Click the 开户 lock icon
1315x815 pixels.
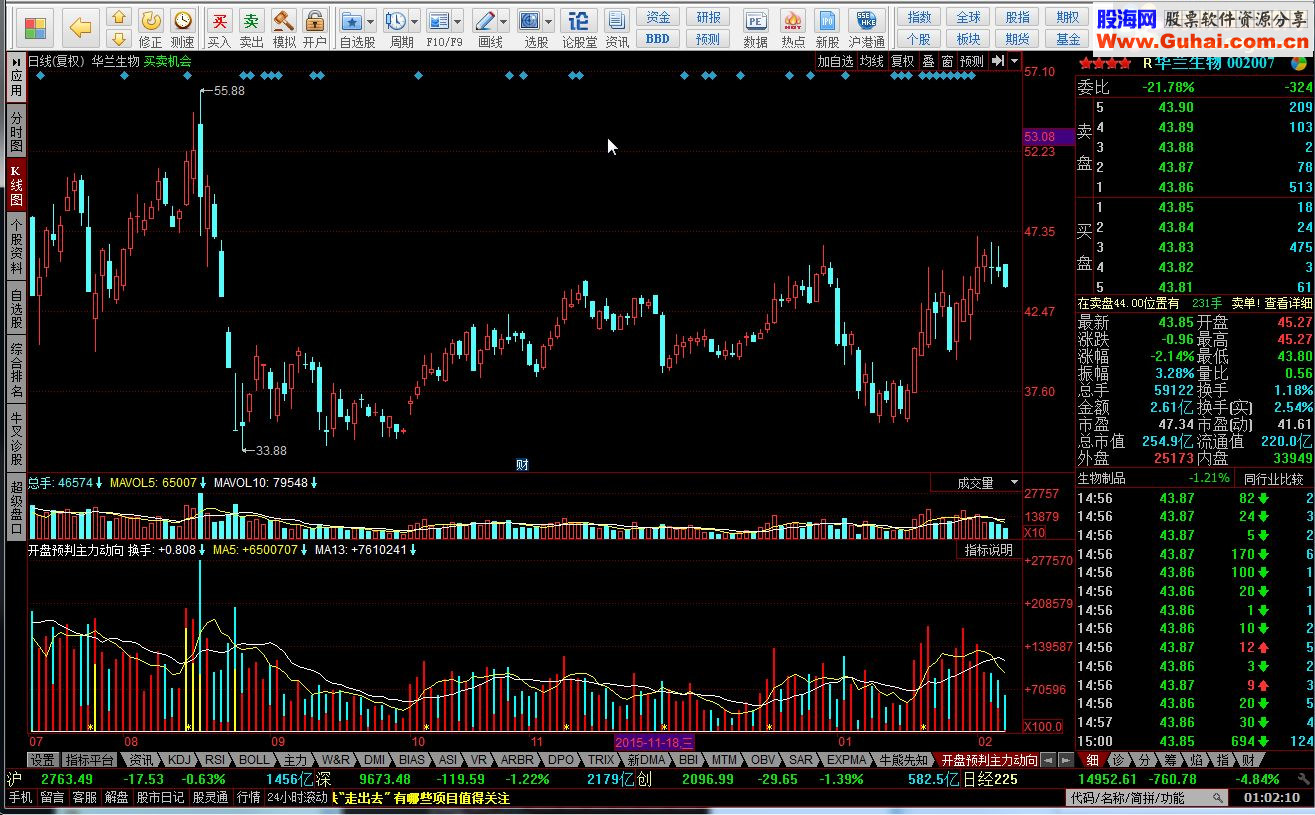314,28
